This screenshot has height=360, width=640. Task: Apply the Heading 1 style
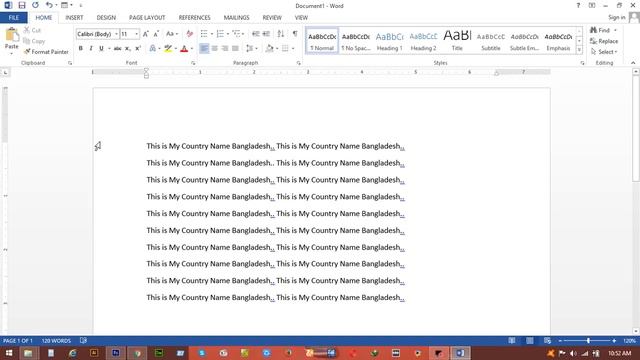(x=389, y=41)
